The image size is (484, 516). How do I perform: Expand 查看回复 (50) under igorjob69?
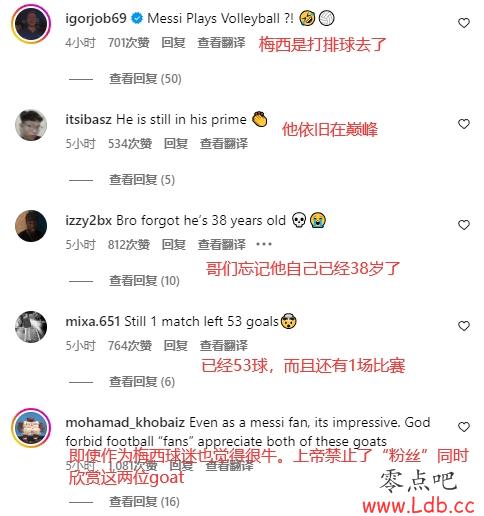click(x=145, y=79)
